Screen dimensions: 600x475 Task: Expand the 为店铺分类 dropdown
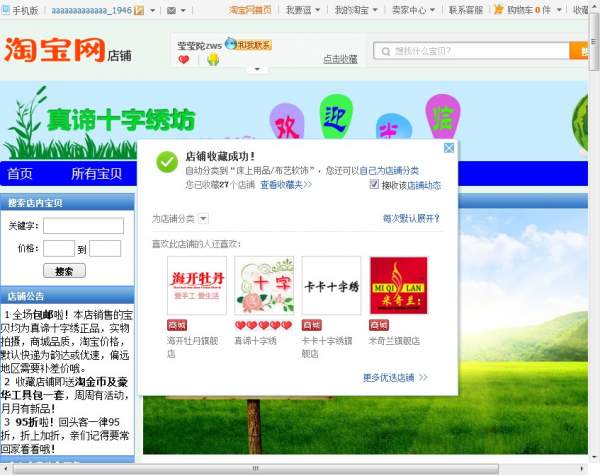point(203,219)
